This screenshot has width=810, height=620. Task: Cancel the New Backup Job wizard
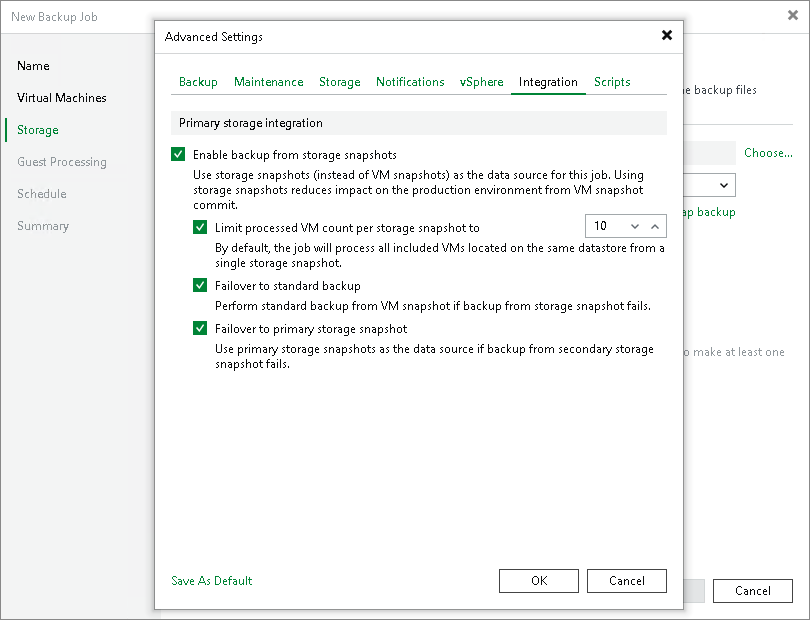point(753,591)
